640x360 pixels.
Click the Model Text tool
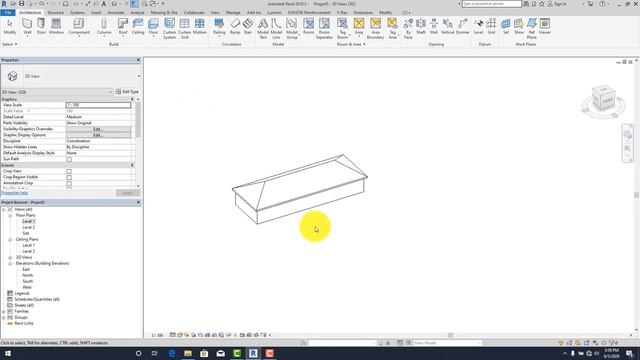(x=263, y=29)
